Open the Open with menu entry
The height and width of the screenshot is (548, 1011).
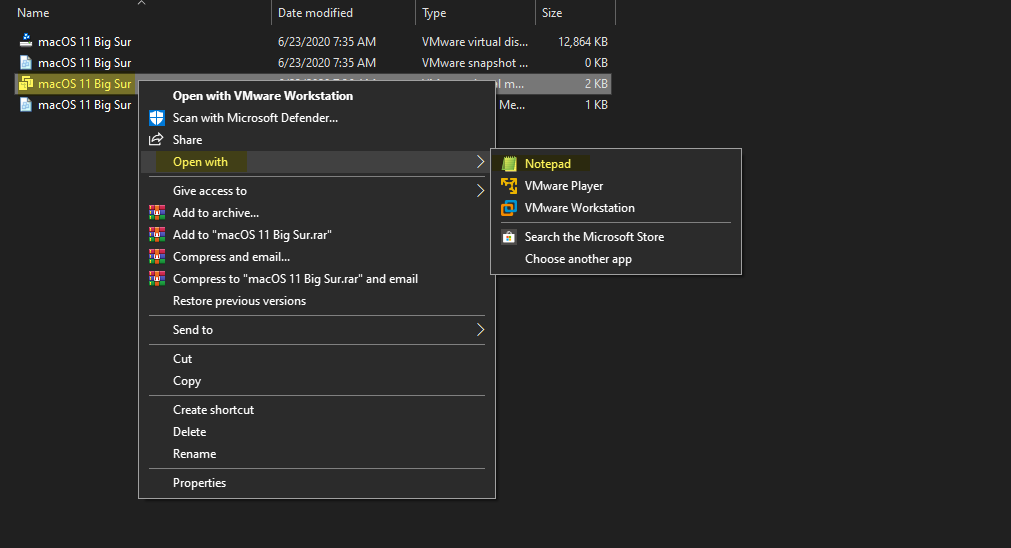[201, 162]
